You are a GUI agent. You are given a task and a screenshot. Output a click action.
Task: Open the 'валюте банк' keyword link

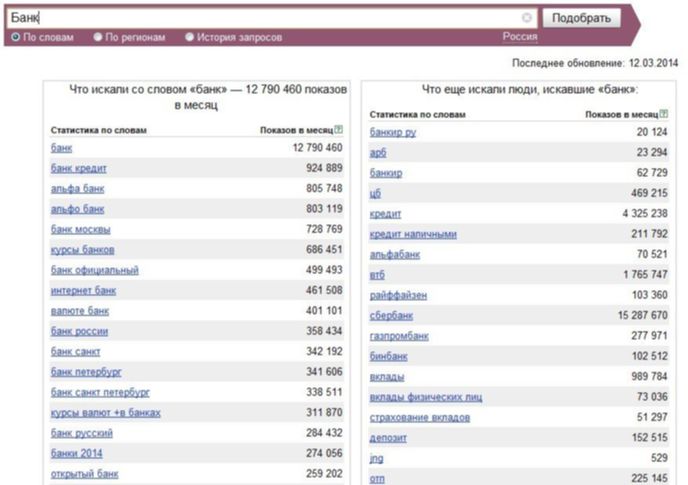point(80,311)
